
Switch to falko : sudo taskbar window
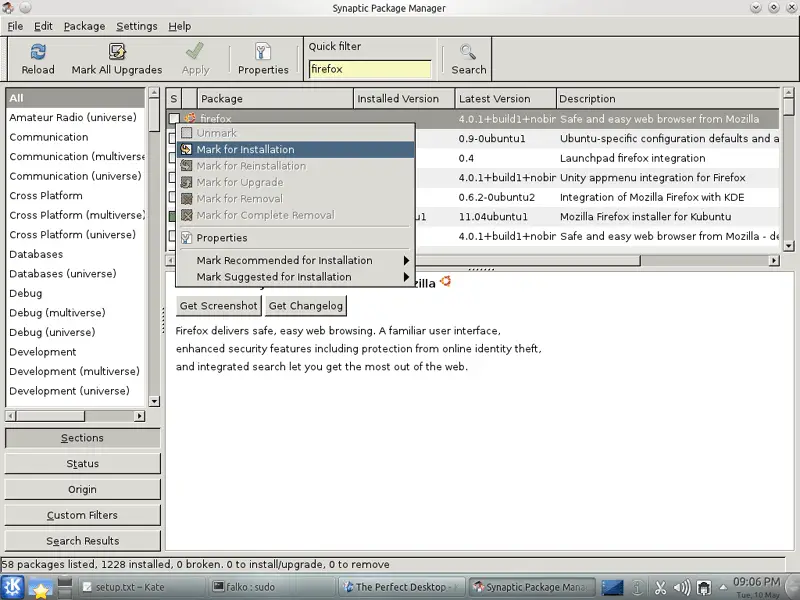pyautogui.click(x=272, y=587)
